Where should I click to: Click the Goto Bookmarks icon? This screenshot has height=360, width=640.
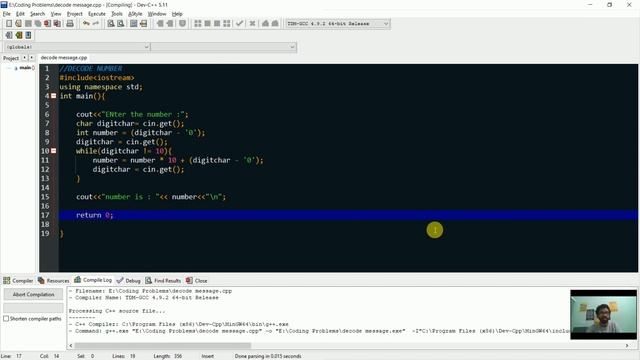click(x=28, y=35)
